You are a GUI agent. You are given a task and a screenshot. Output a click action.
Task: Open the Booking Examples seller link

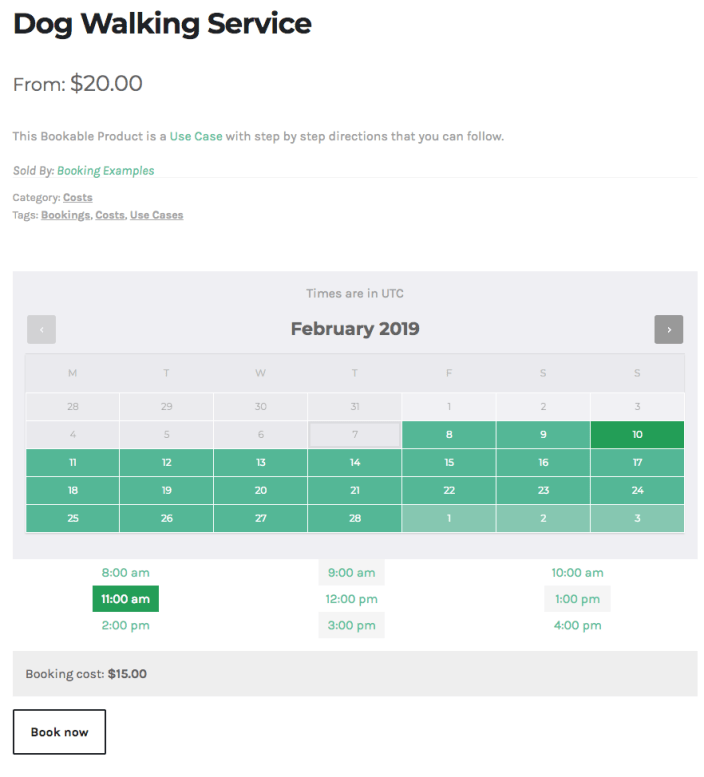tap(106, 171)
